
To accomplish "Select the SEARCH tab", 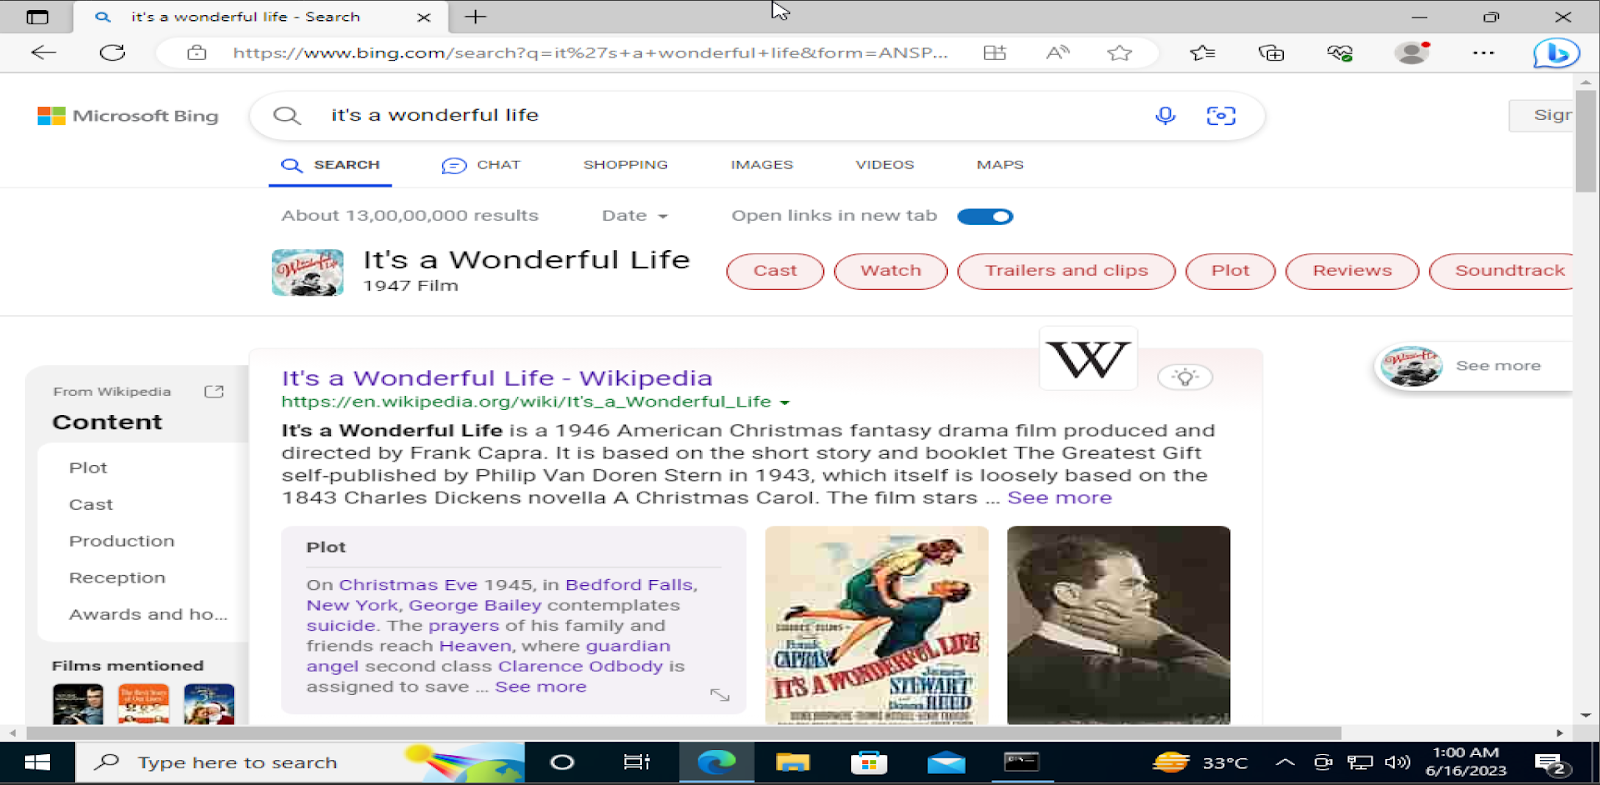I will pyautogui.click(x=330, y=165).
